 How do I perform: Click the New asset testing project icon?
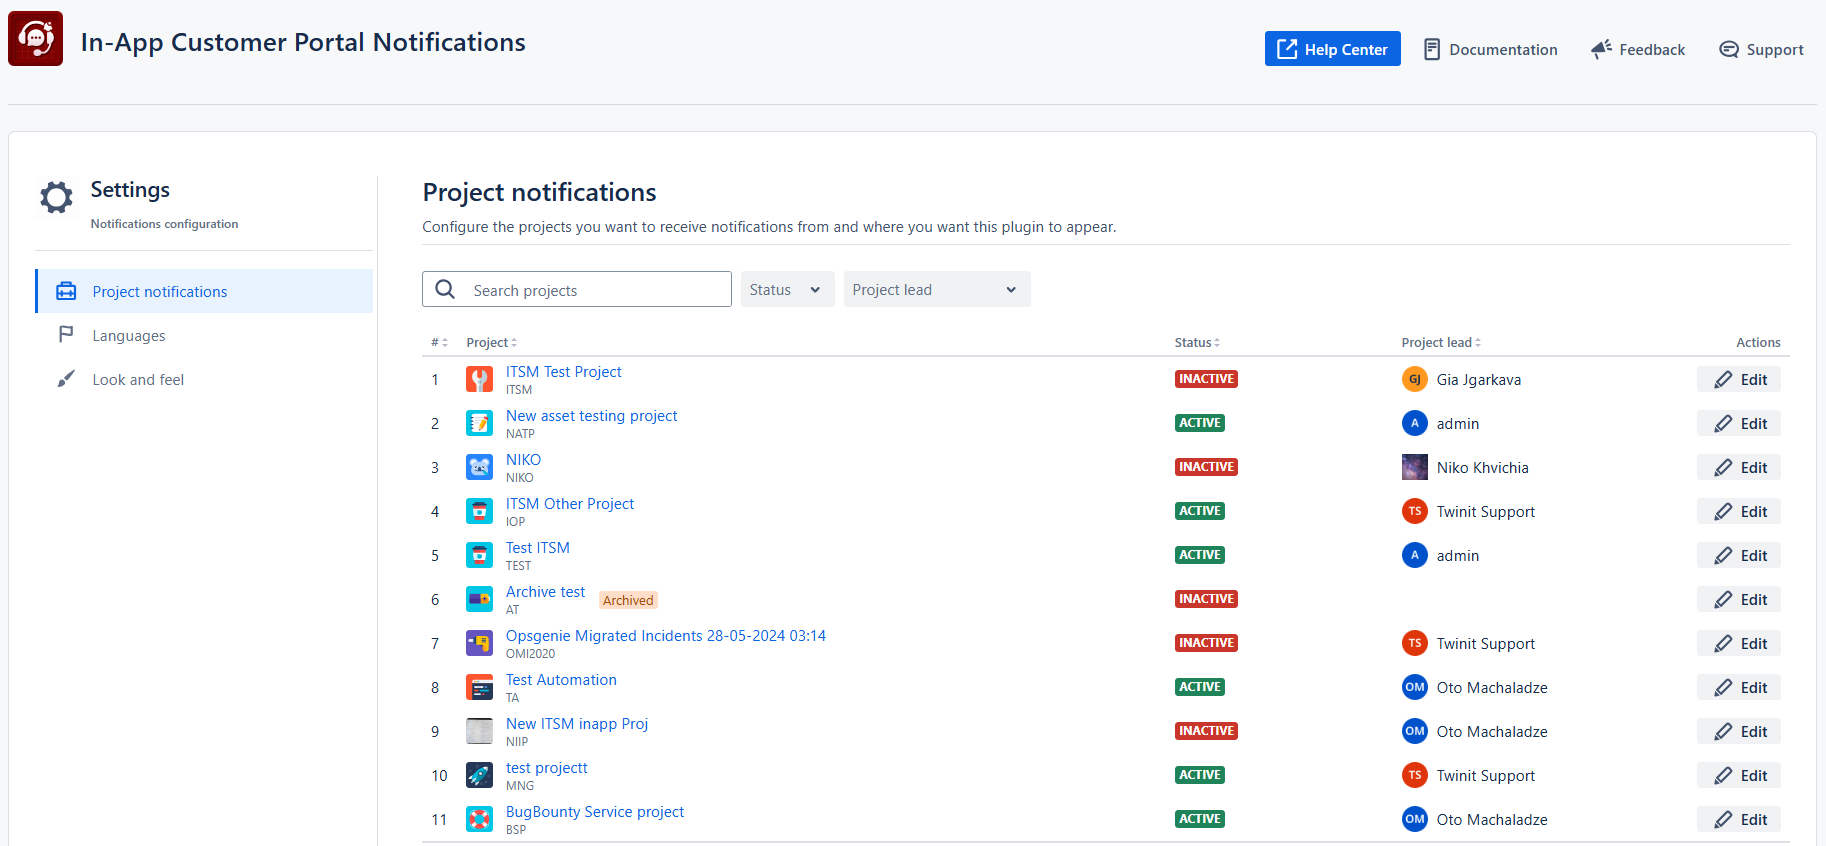coord(479,423)
